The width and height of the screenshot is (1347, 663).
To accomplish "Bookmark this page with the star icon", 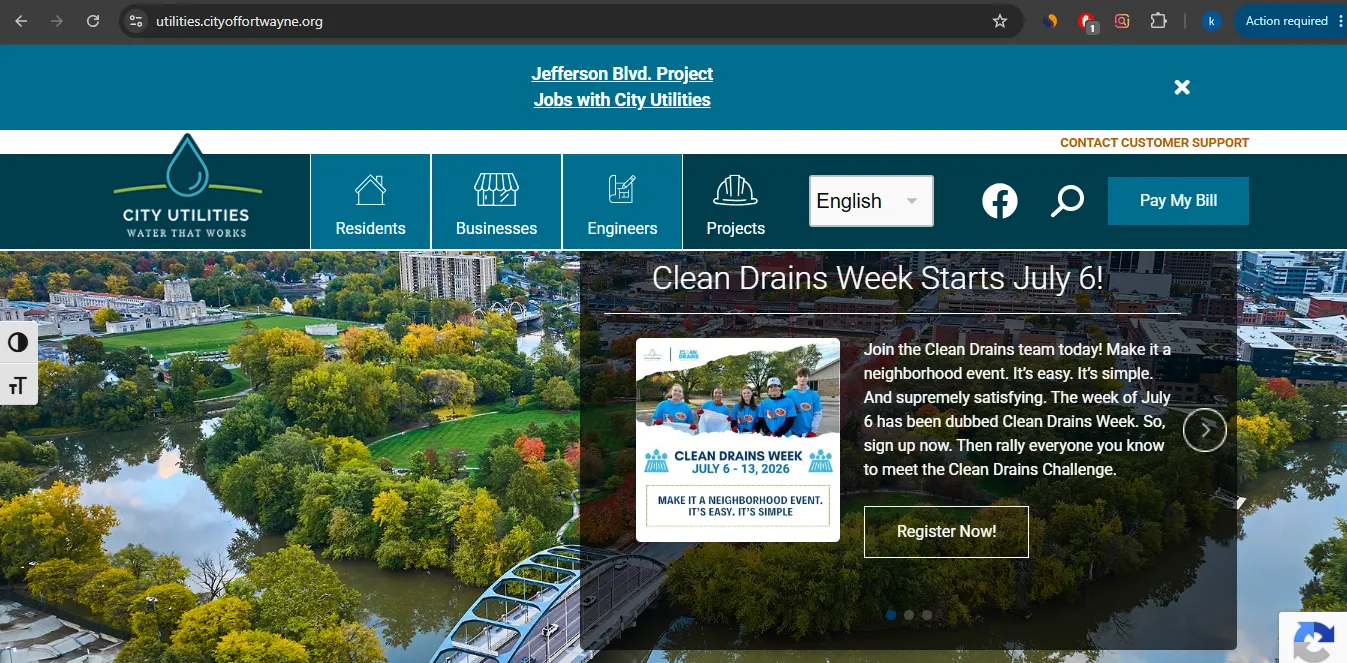I will coord(1000,21).
